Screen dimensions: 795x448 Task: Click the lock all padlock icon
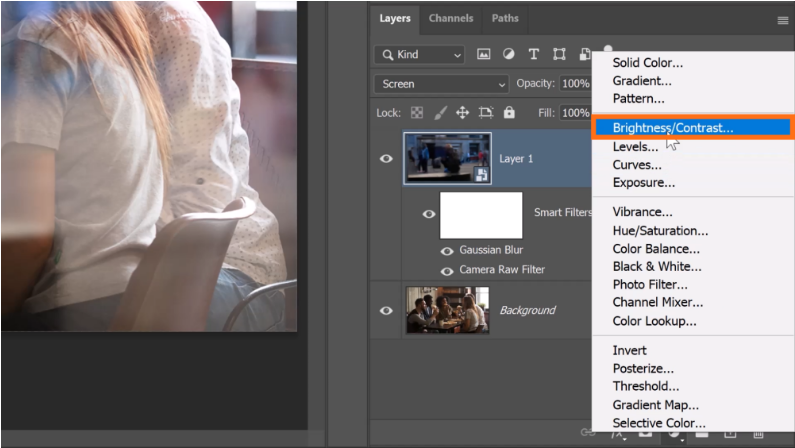pos(509,113)
